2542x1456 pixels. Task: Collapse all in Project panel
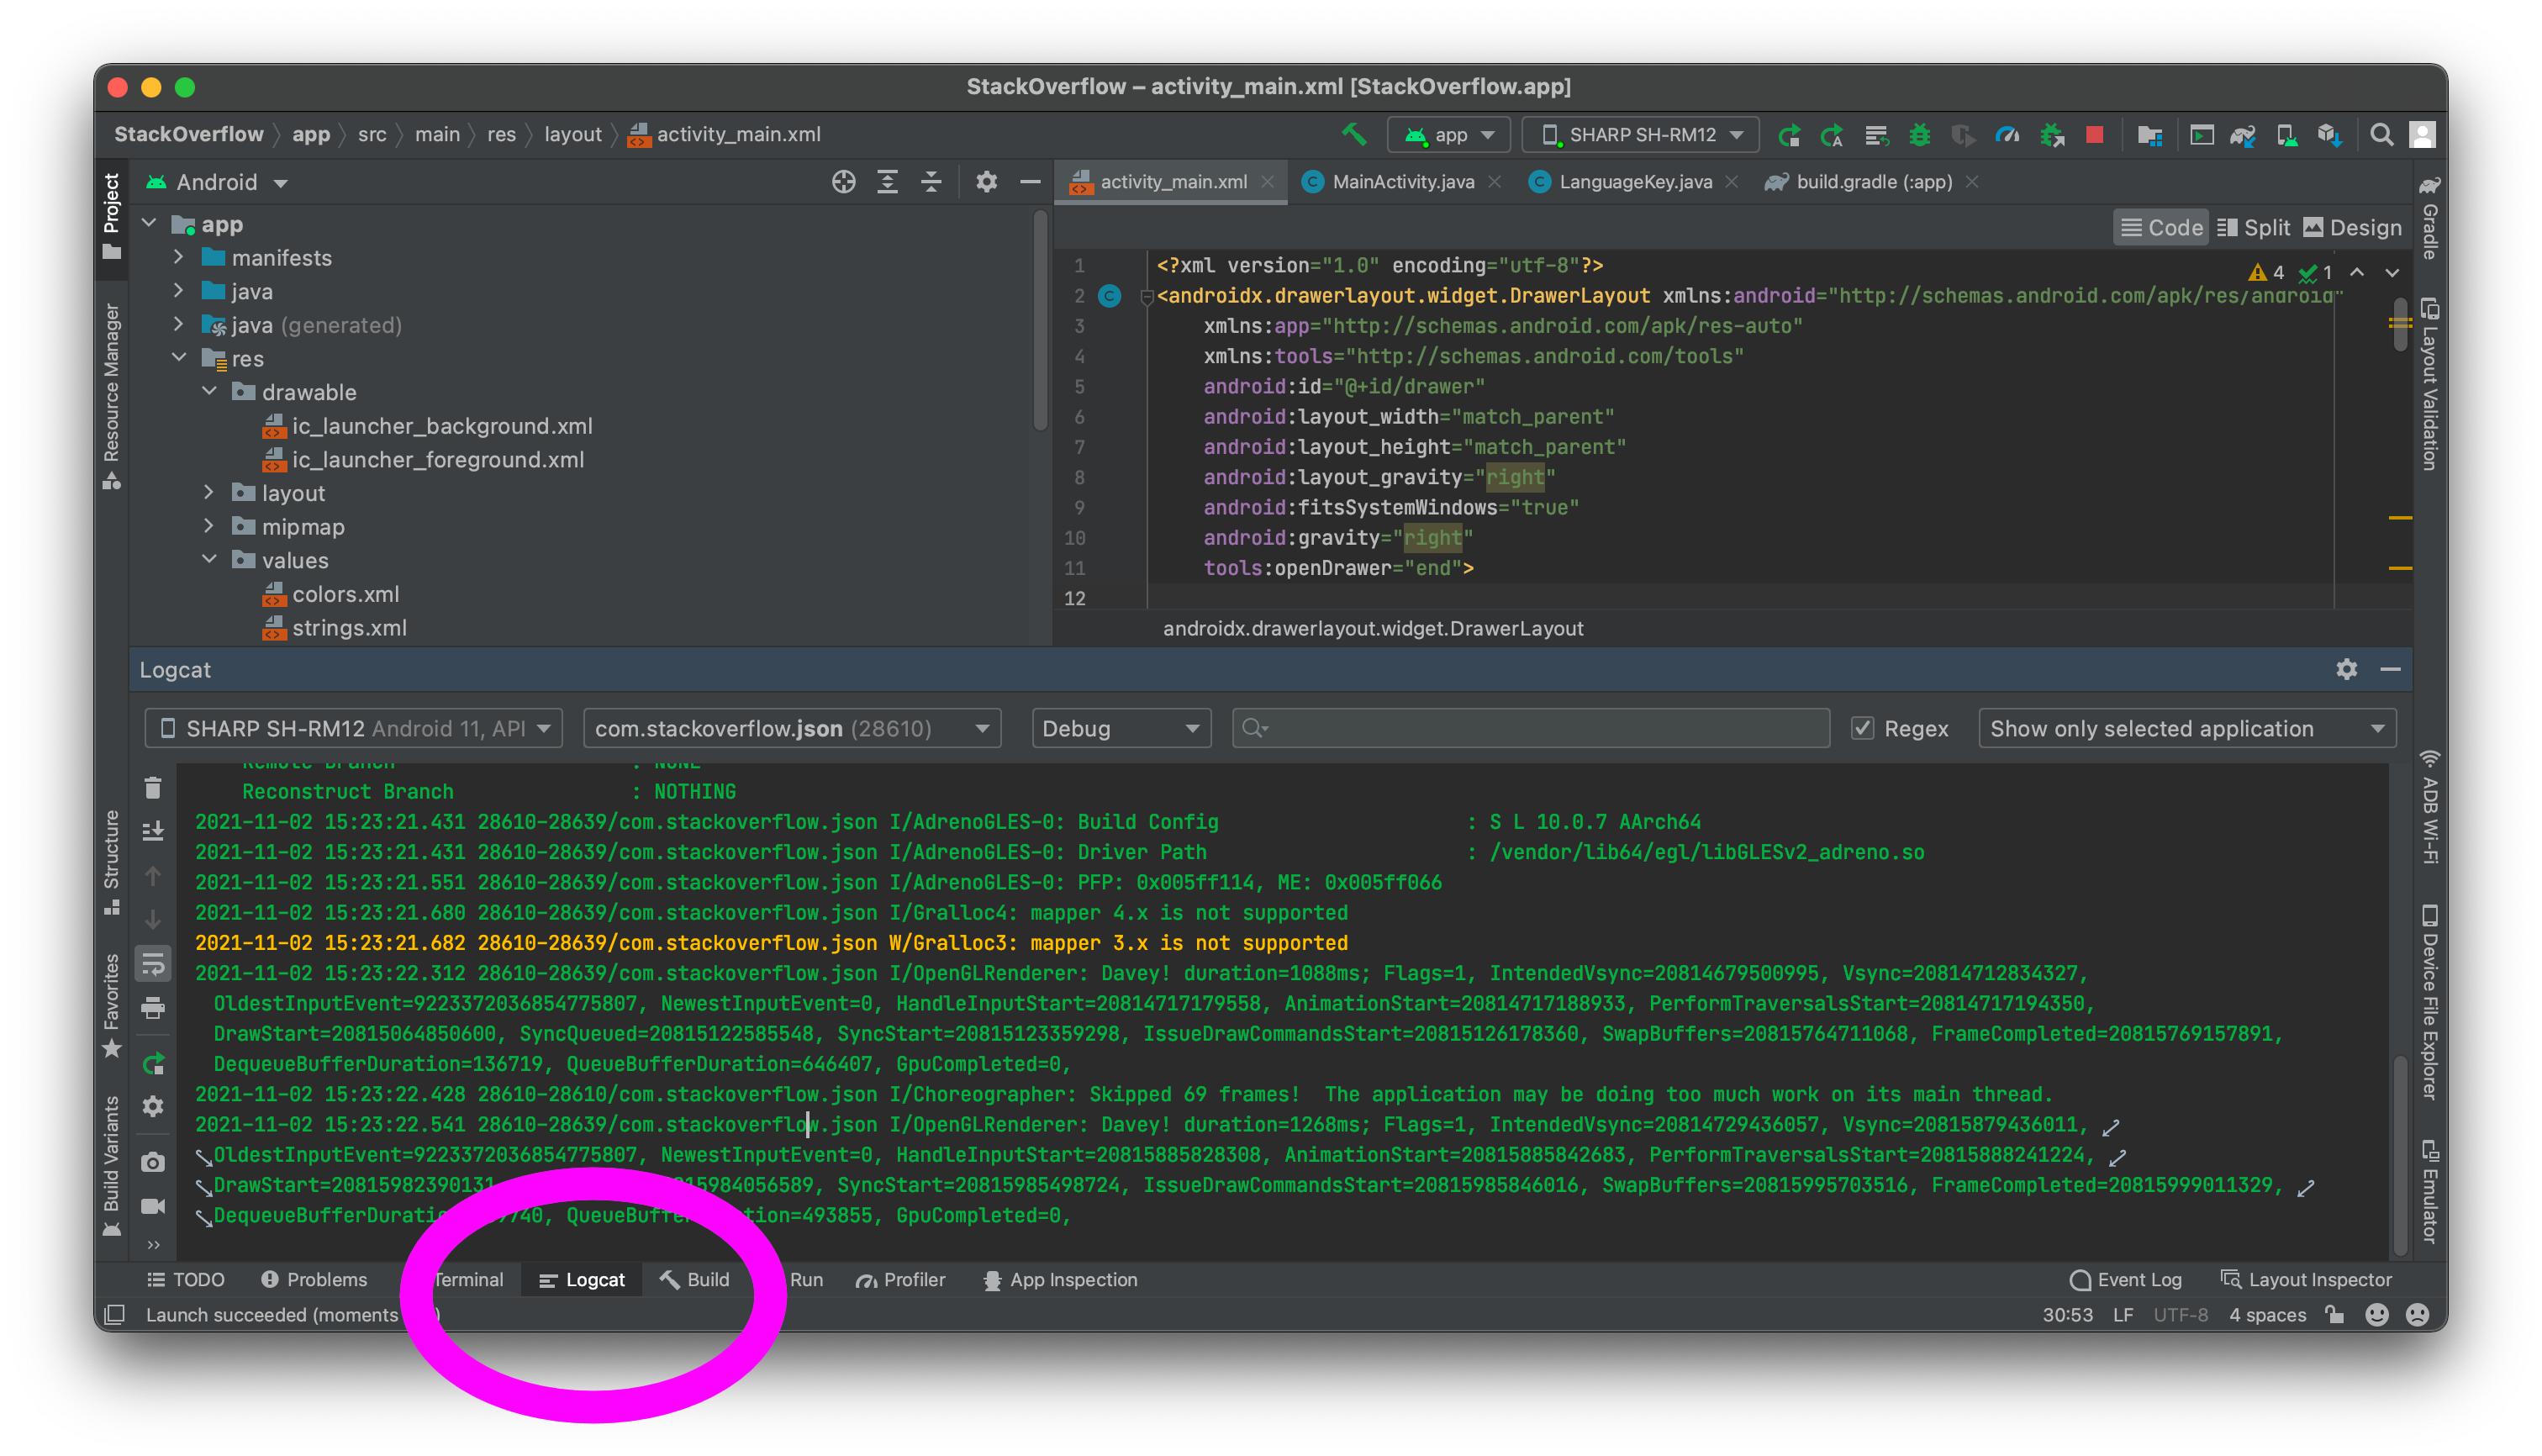(x=931, y=182)
